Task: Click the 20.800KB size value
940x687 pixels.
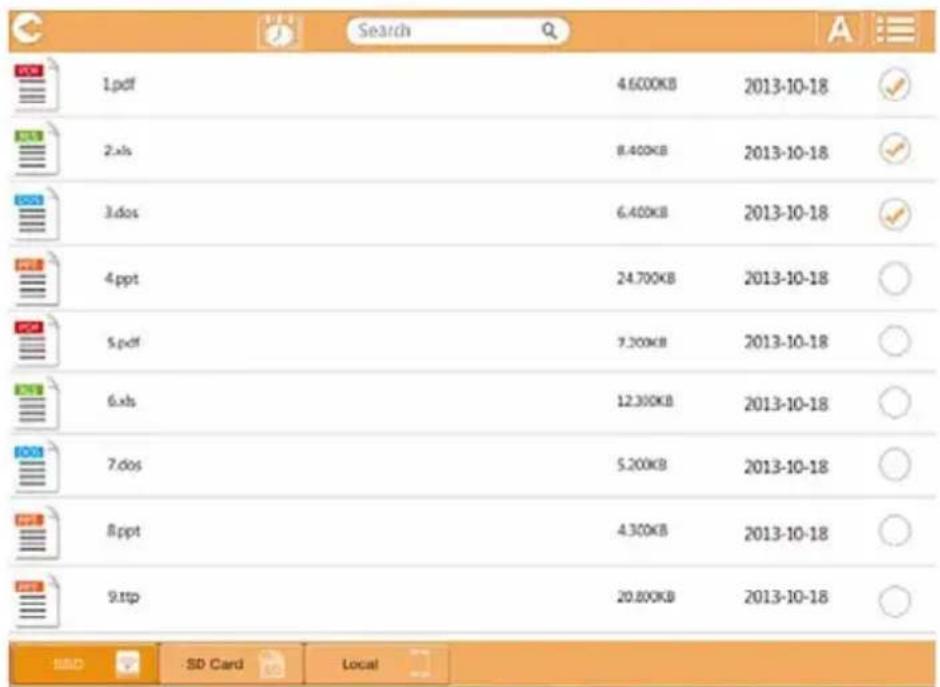Action: click(x=646, y=597)
